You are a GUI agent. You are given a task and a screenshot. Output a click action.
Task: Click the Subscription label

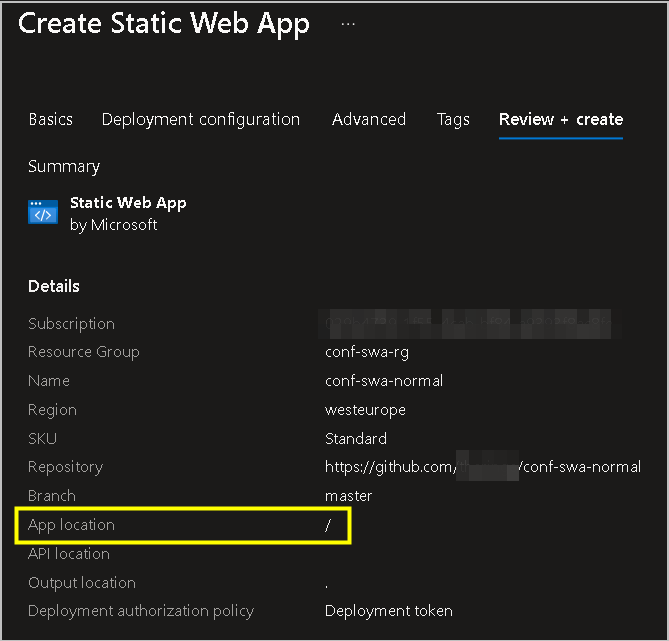pyautogui.click(x=71, y=324)
